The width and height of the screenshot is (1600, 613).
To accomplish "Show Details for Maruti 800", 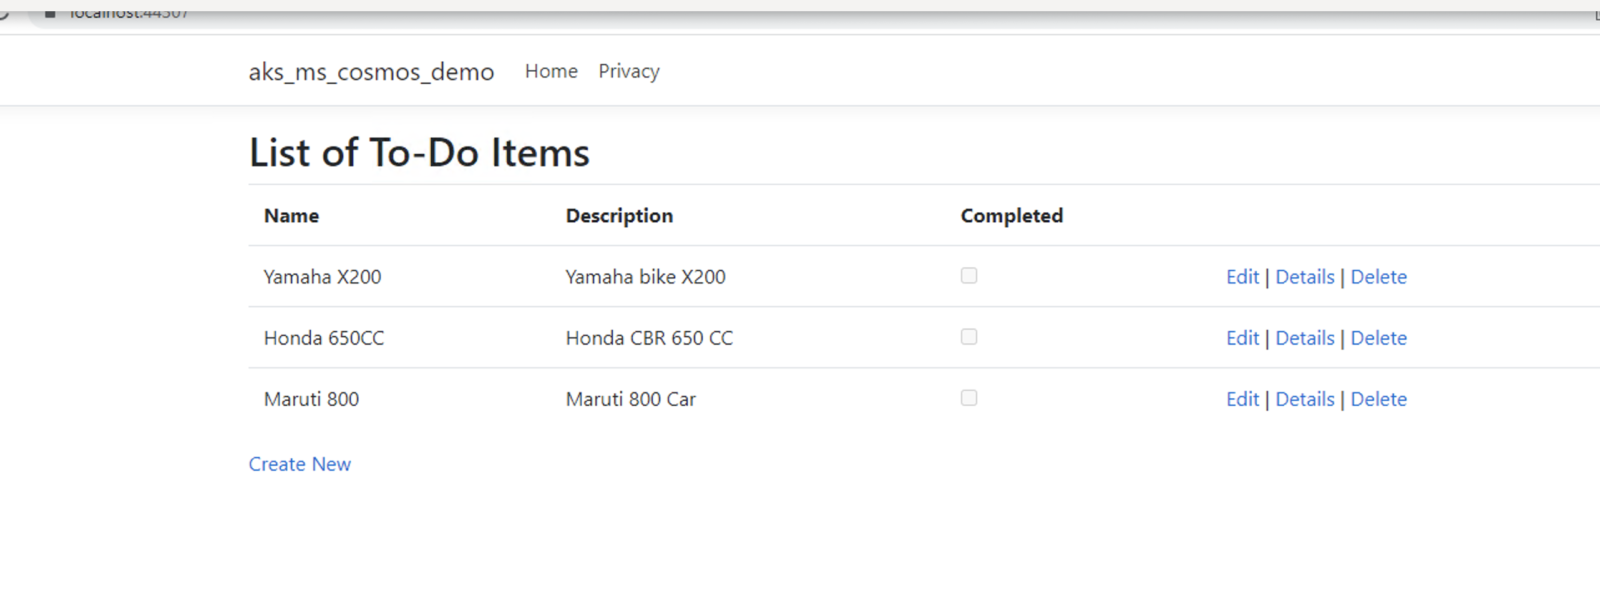I will 1305,398.
